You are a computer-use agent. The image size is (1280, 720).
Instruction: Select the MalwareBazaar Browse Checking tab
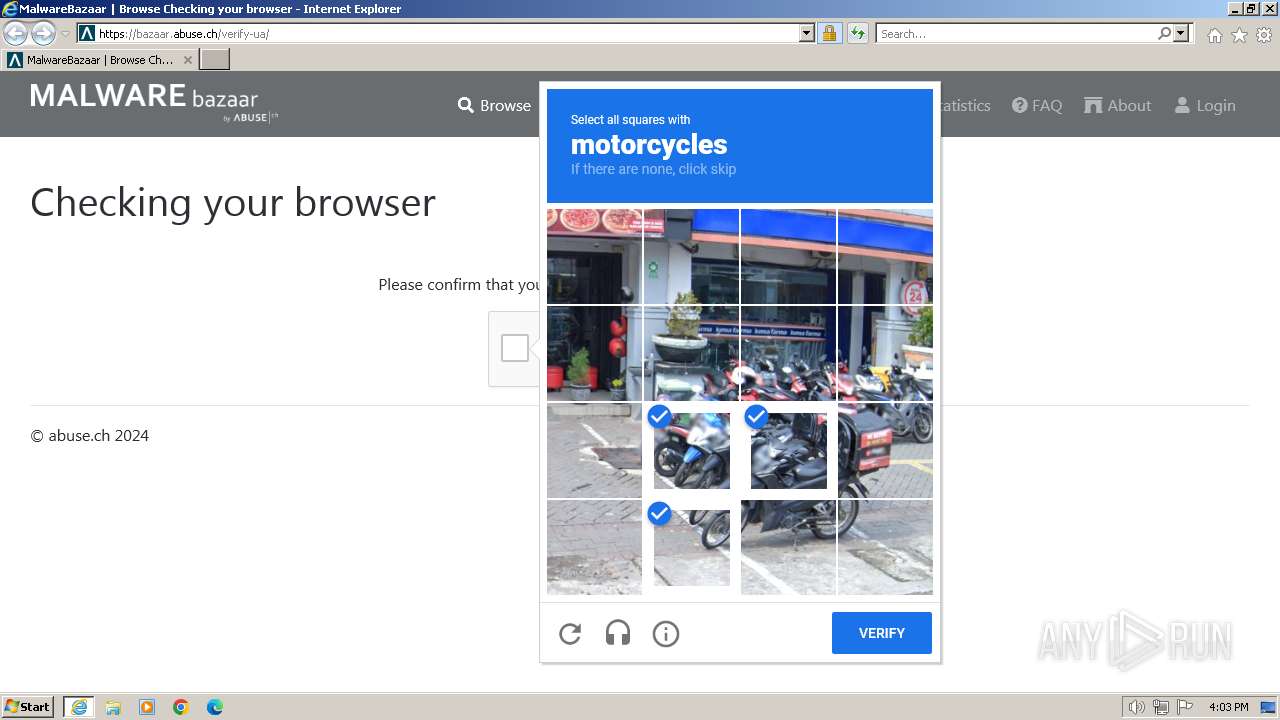tap(100, 60)
